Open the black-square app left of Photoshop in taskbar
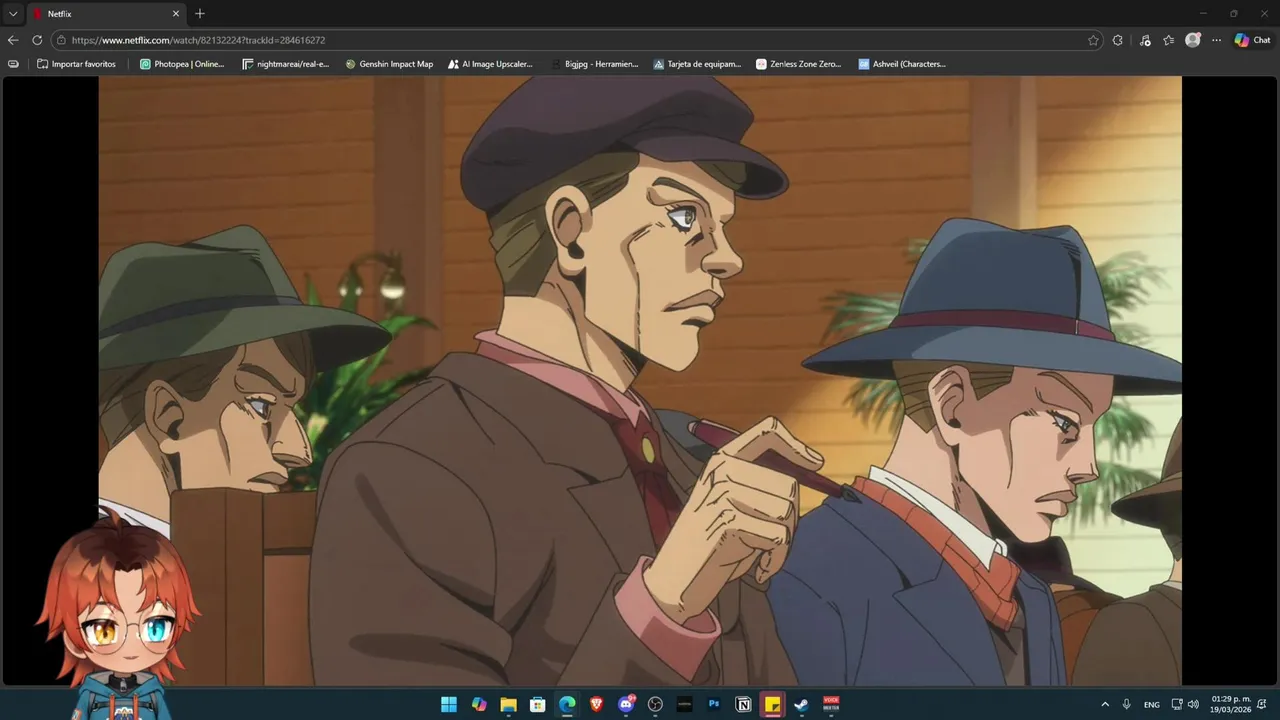Image resolution: width=1280 pixels, height=720 pixels. (x=684, y=704)
